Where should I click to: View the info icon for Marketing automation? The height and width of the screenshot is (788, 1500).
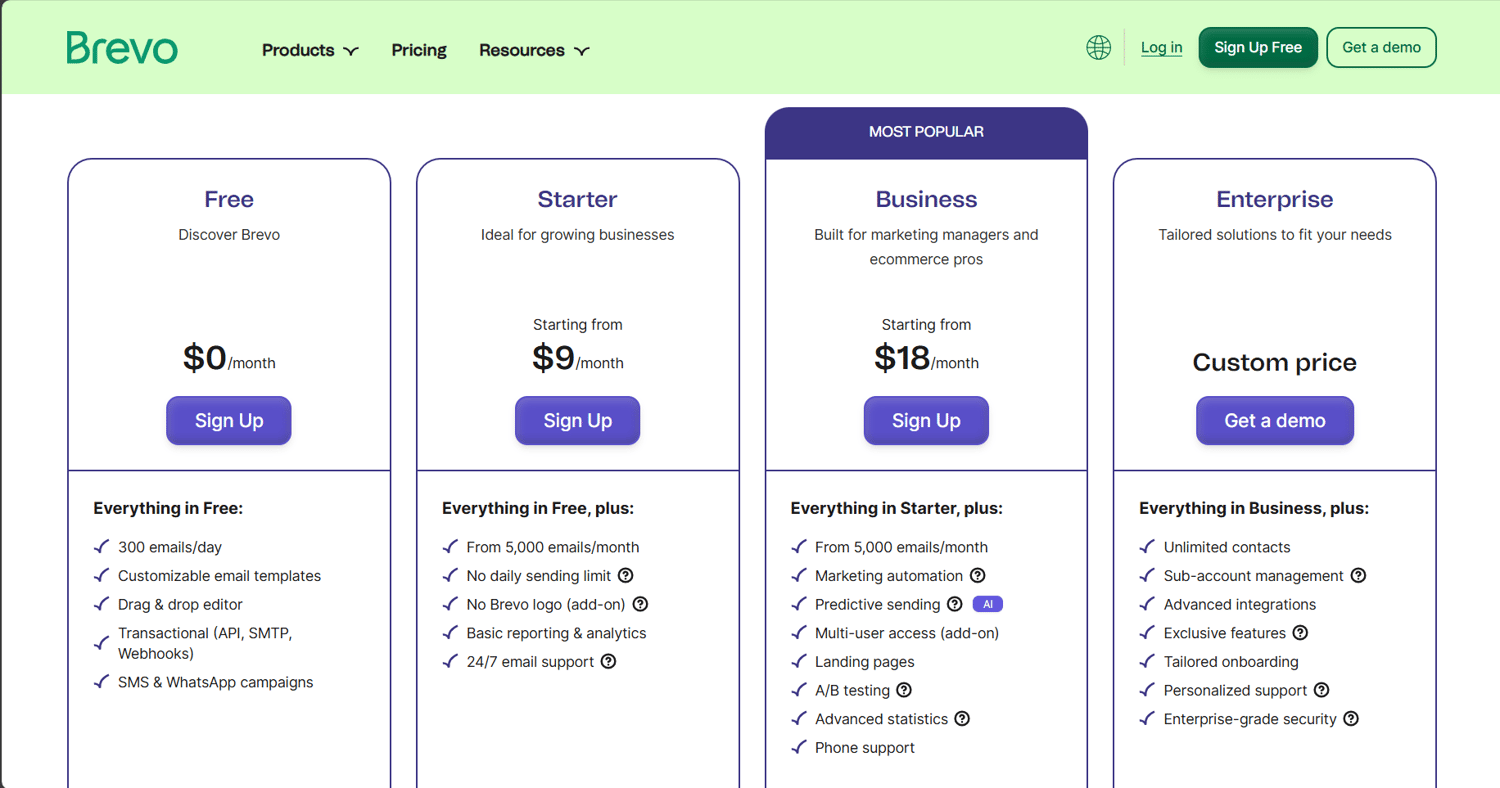point(978,576)
